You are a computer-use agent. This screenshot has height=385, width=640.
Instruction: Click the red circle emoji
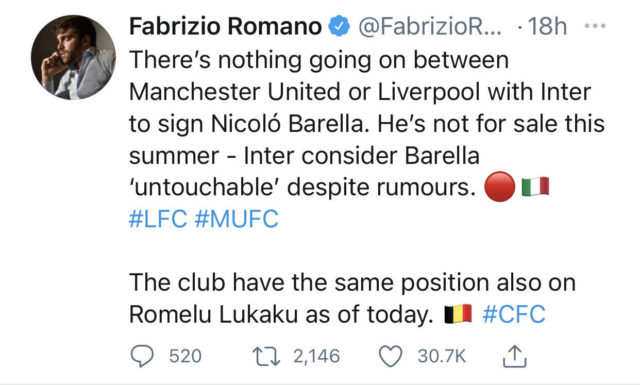coord(500,187)
